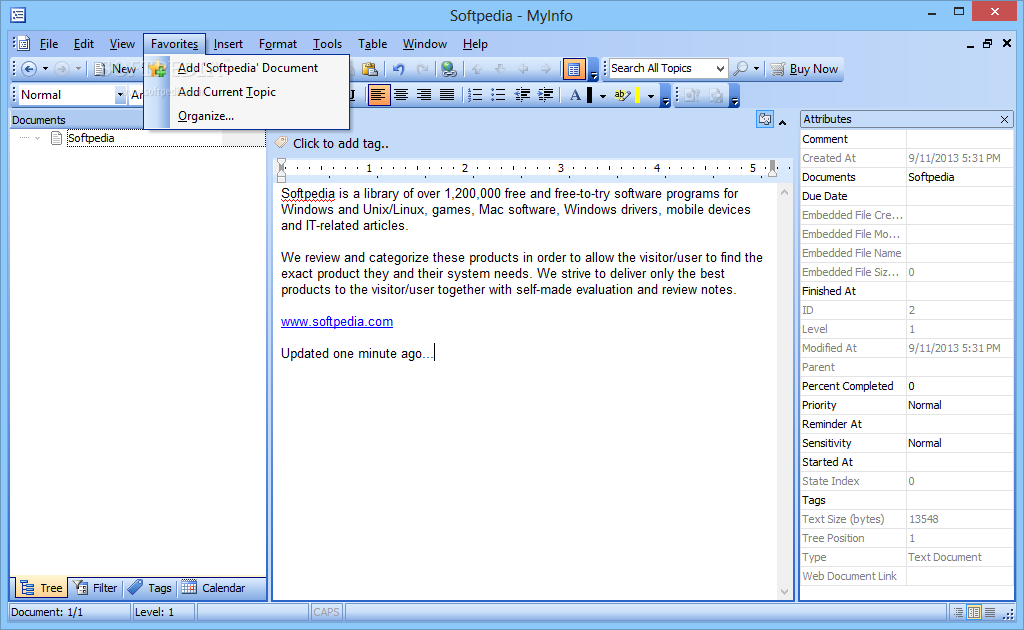The height and width of the screenshot is (630, 1024).
Task: Collapse the Softpedia tree node chevron
Action: click(x=37, y=138)
